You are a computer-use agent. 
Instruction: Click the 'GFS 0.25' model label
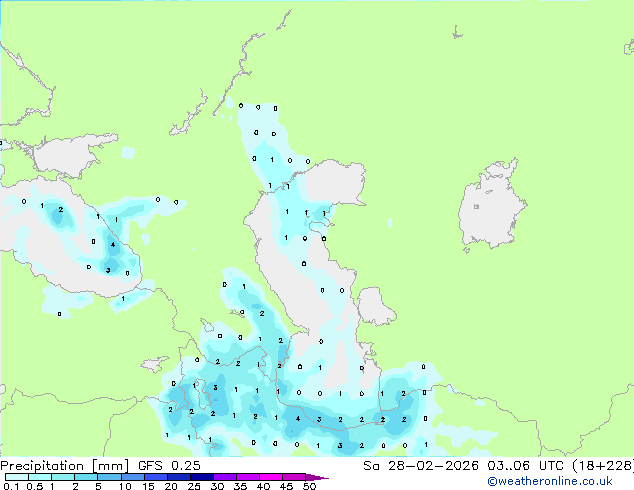coord(169,466)
